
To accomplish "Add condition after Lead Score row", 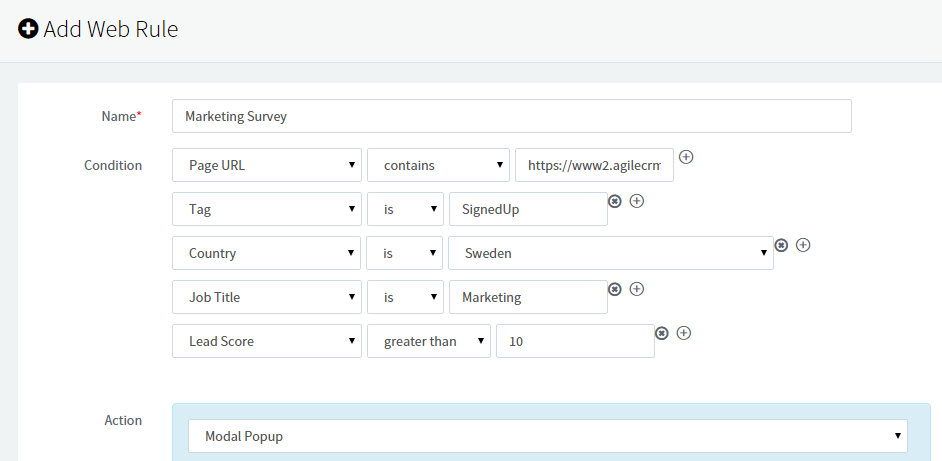I will (x=684, y=333).
